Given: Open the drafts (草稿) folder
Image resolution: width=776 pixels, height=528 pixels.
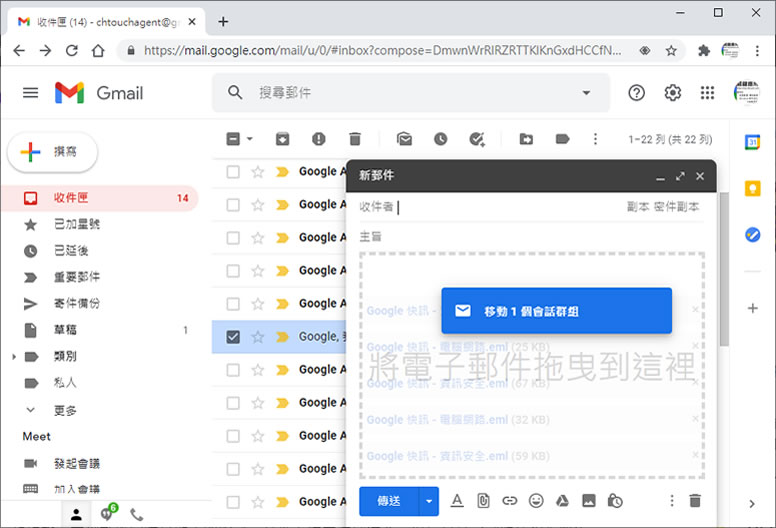Looking at the screenshot, I should tap(65, 330).
